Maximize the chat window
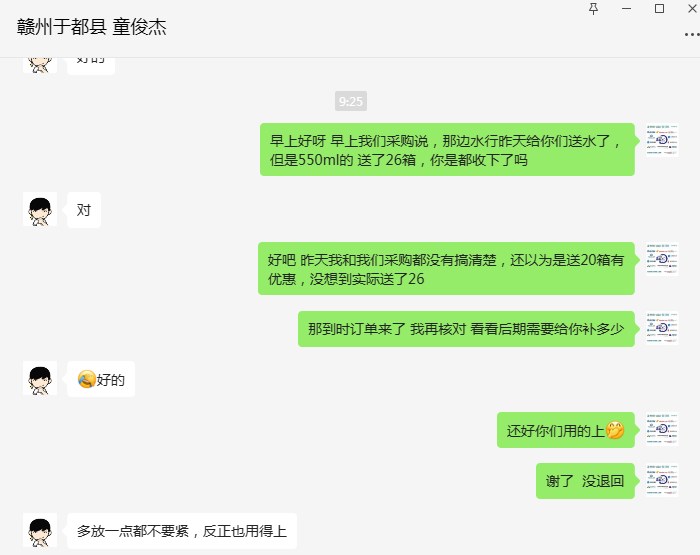The height and width of the screenshot is (555, 700). point(659,8)
